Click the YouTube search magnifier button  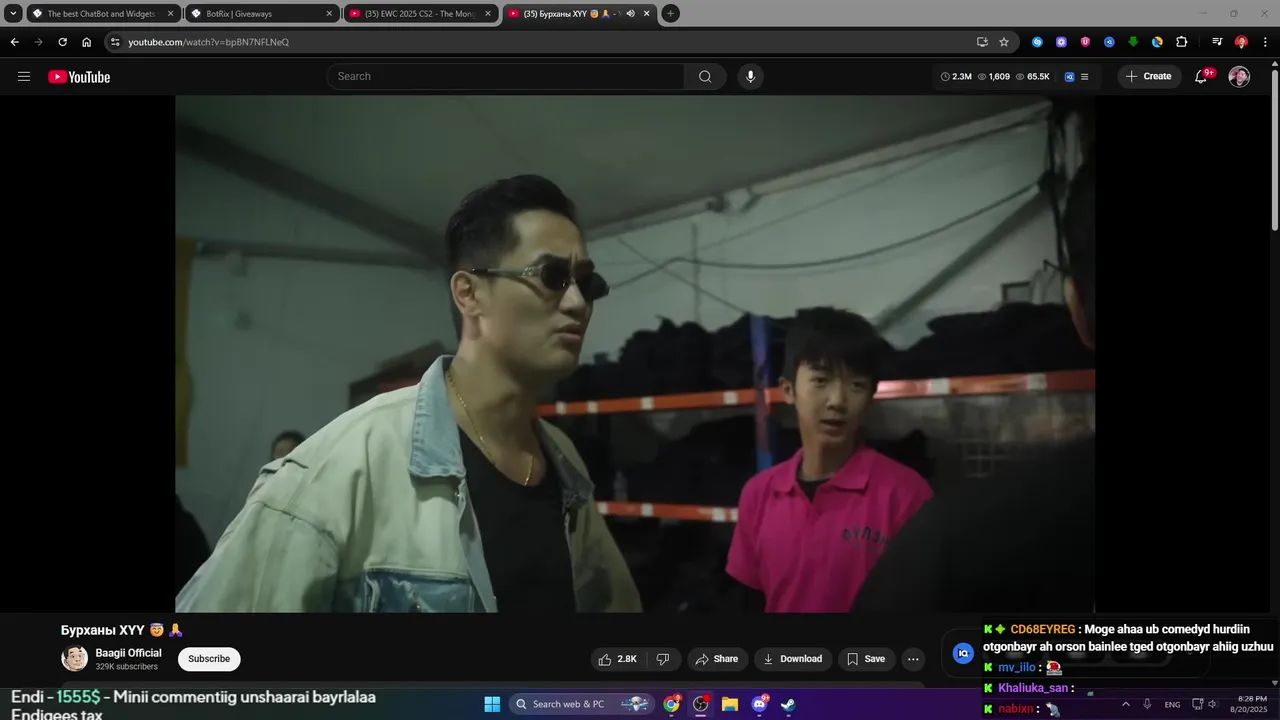click(705, 77)
